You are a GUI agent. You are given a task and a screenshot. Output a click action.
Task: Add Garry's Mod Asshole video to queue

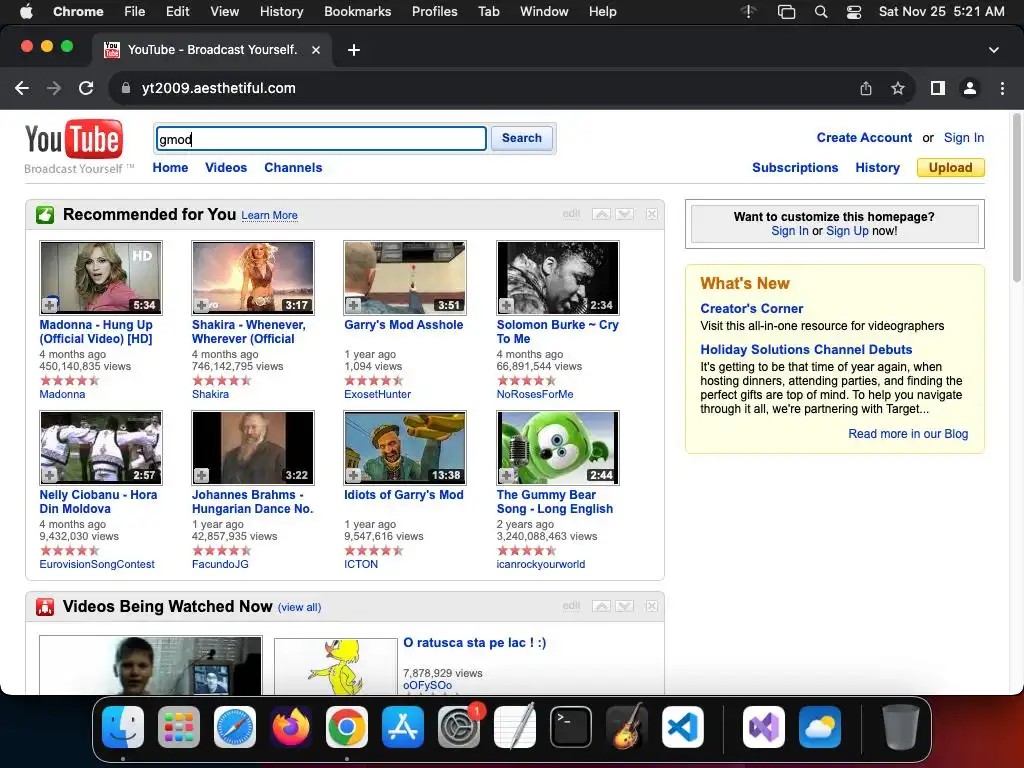(x=354, y=305)
